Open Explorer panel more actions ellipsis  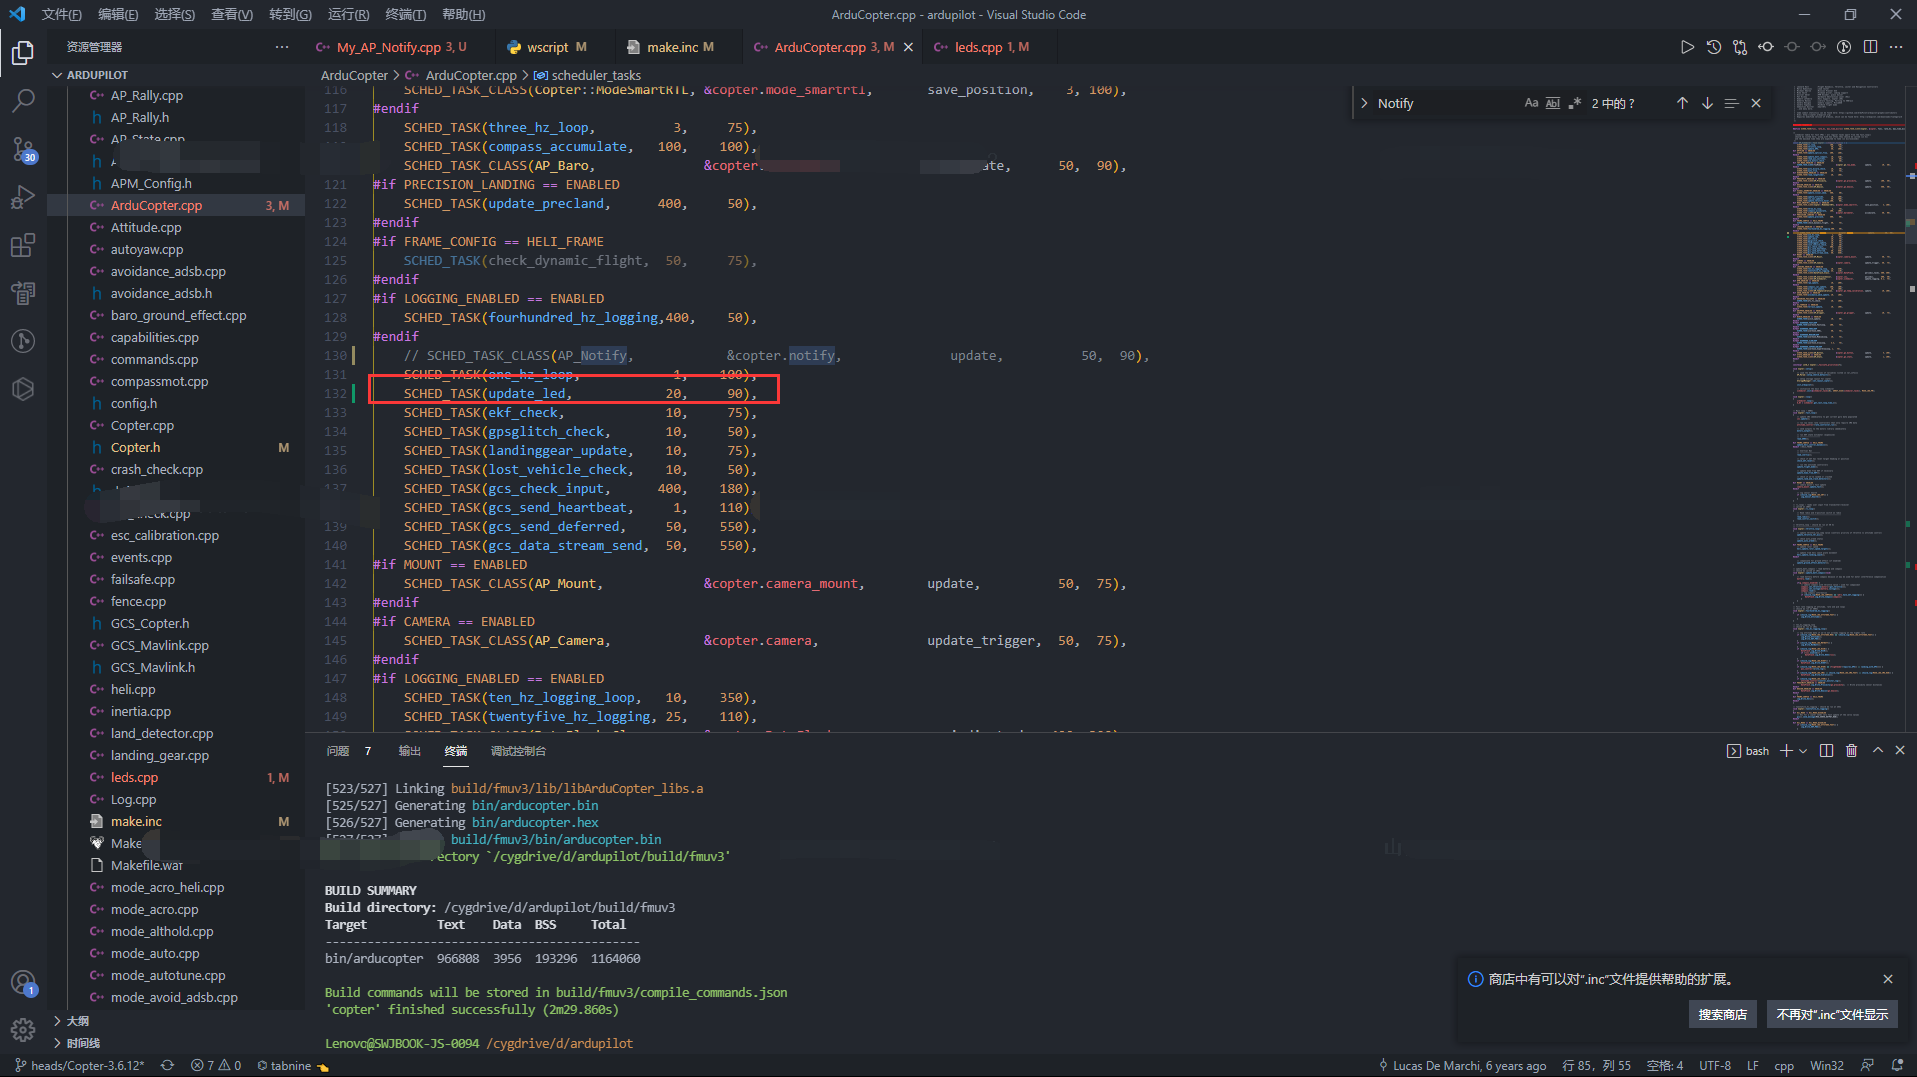pyautogui.click(x=282, y=47)
